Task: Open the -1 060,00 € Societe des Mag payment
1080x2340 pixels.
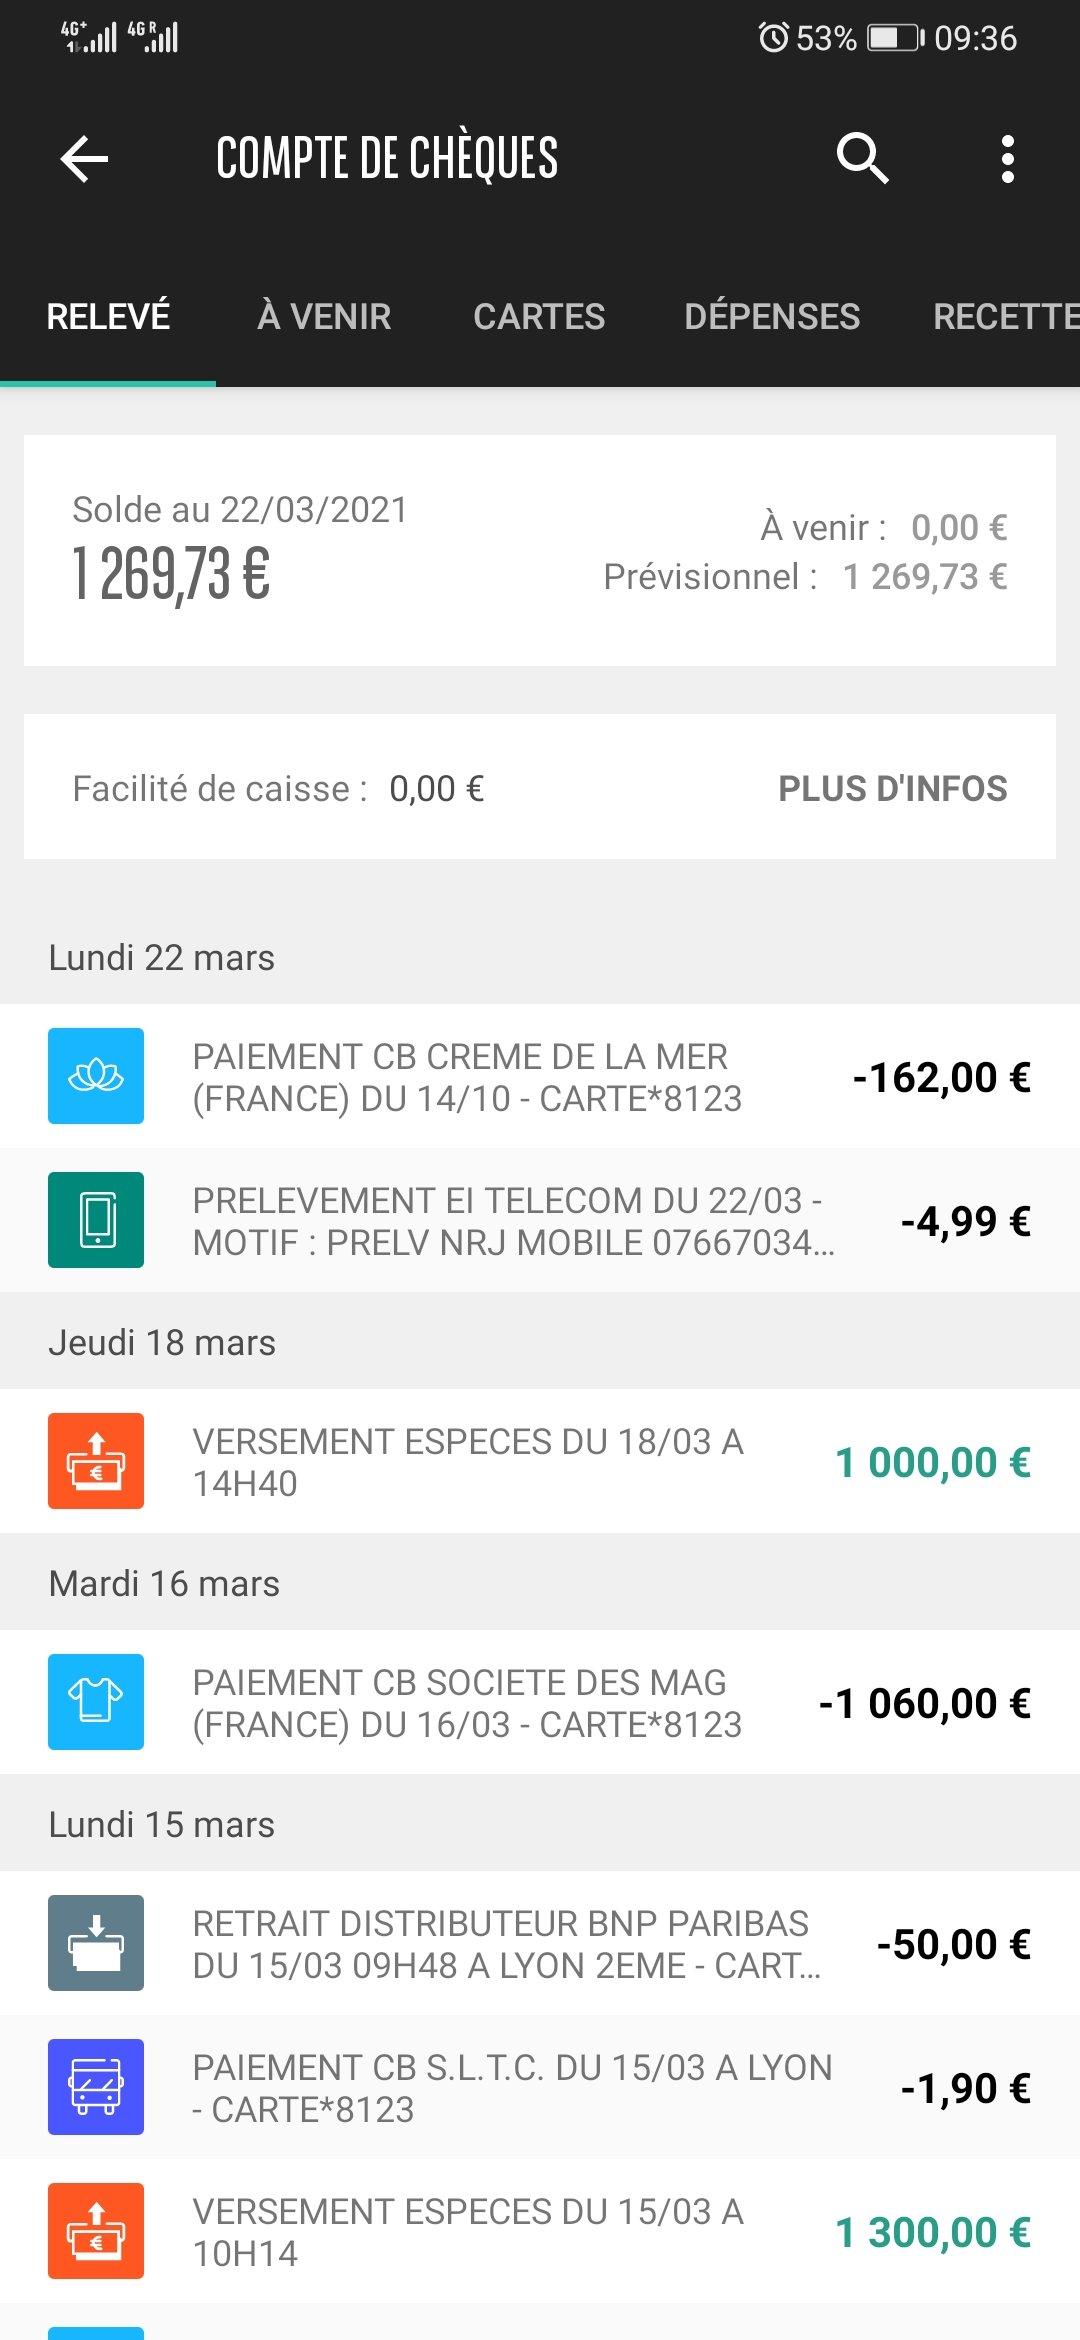Action: pos(540,1702)
